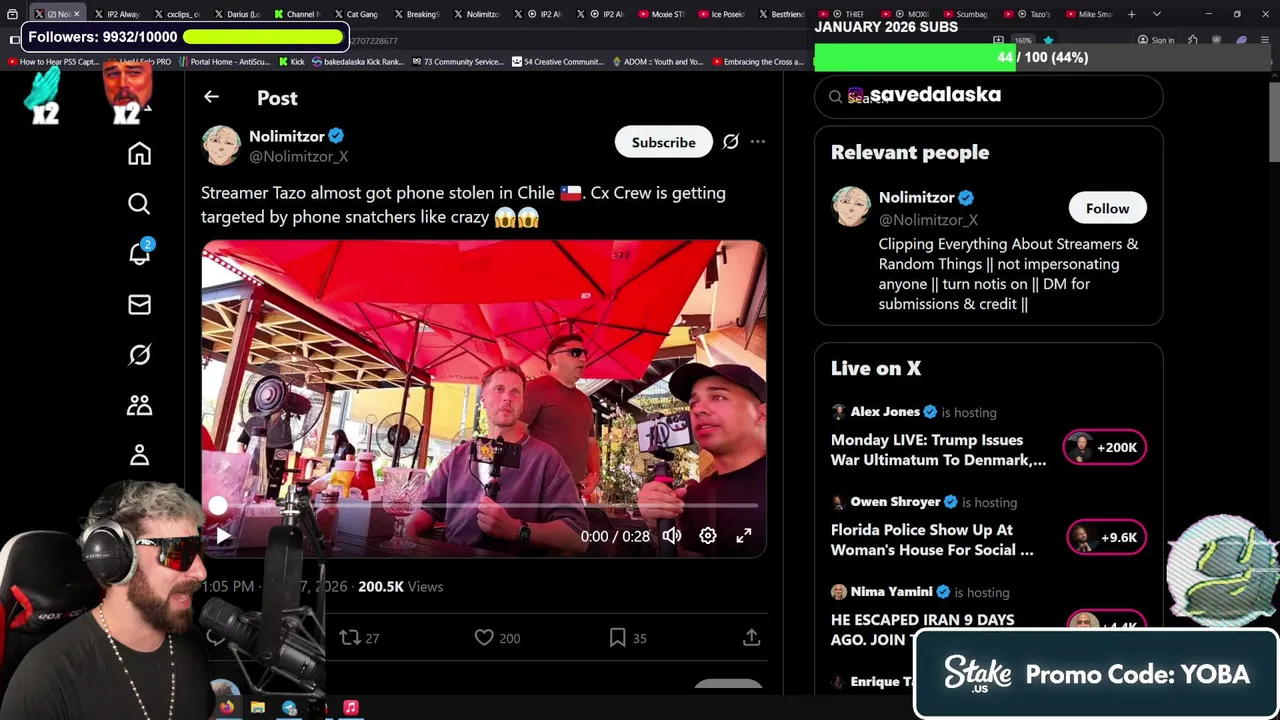Open the post's three-dot More menu
This screenshot has height=720, width=1280.
point(758,142)
